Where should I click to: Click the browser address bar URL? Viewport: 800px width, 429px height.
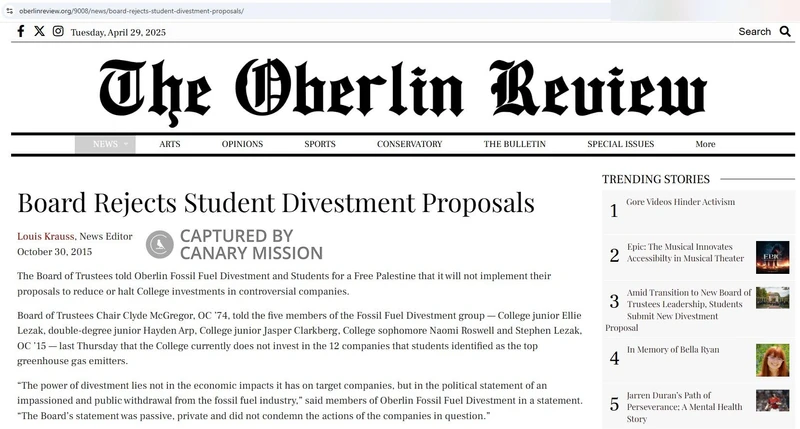(130, 10)
